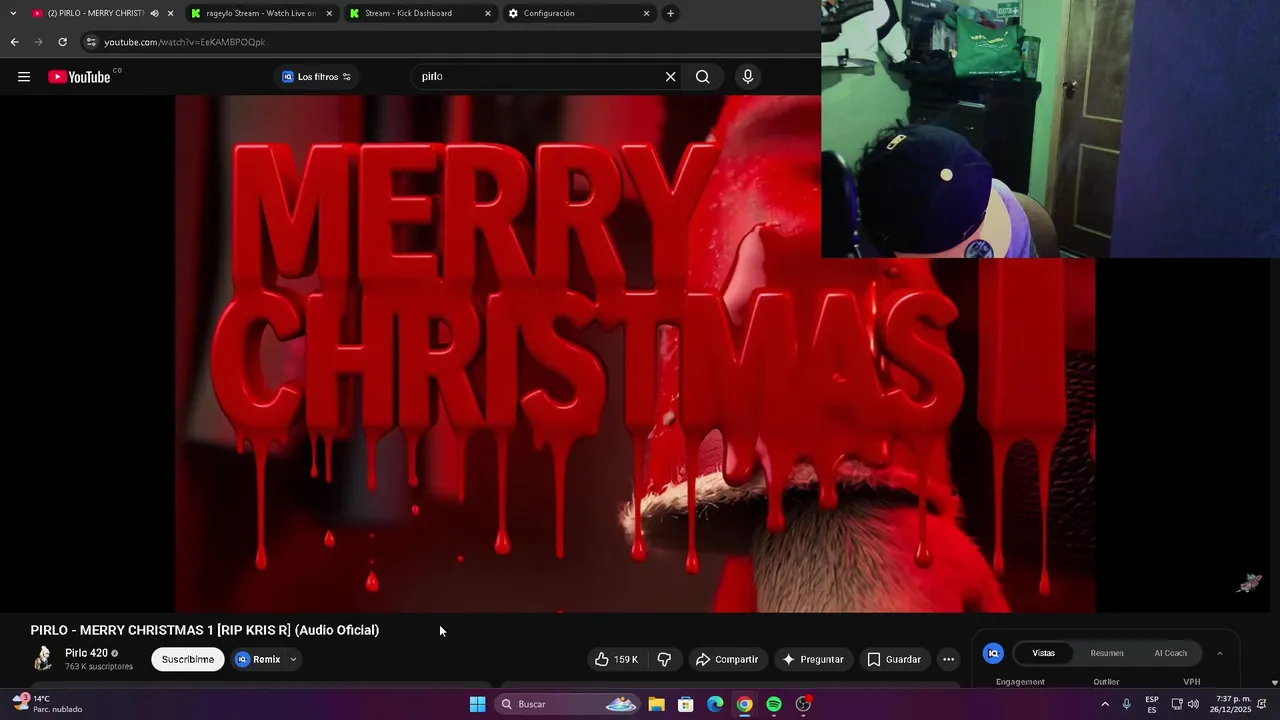Select the youtube.com address bar URL
Image resolution: width=1280 pixels, height=720 pixels.
(185, 42)
